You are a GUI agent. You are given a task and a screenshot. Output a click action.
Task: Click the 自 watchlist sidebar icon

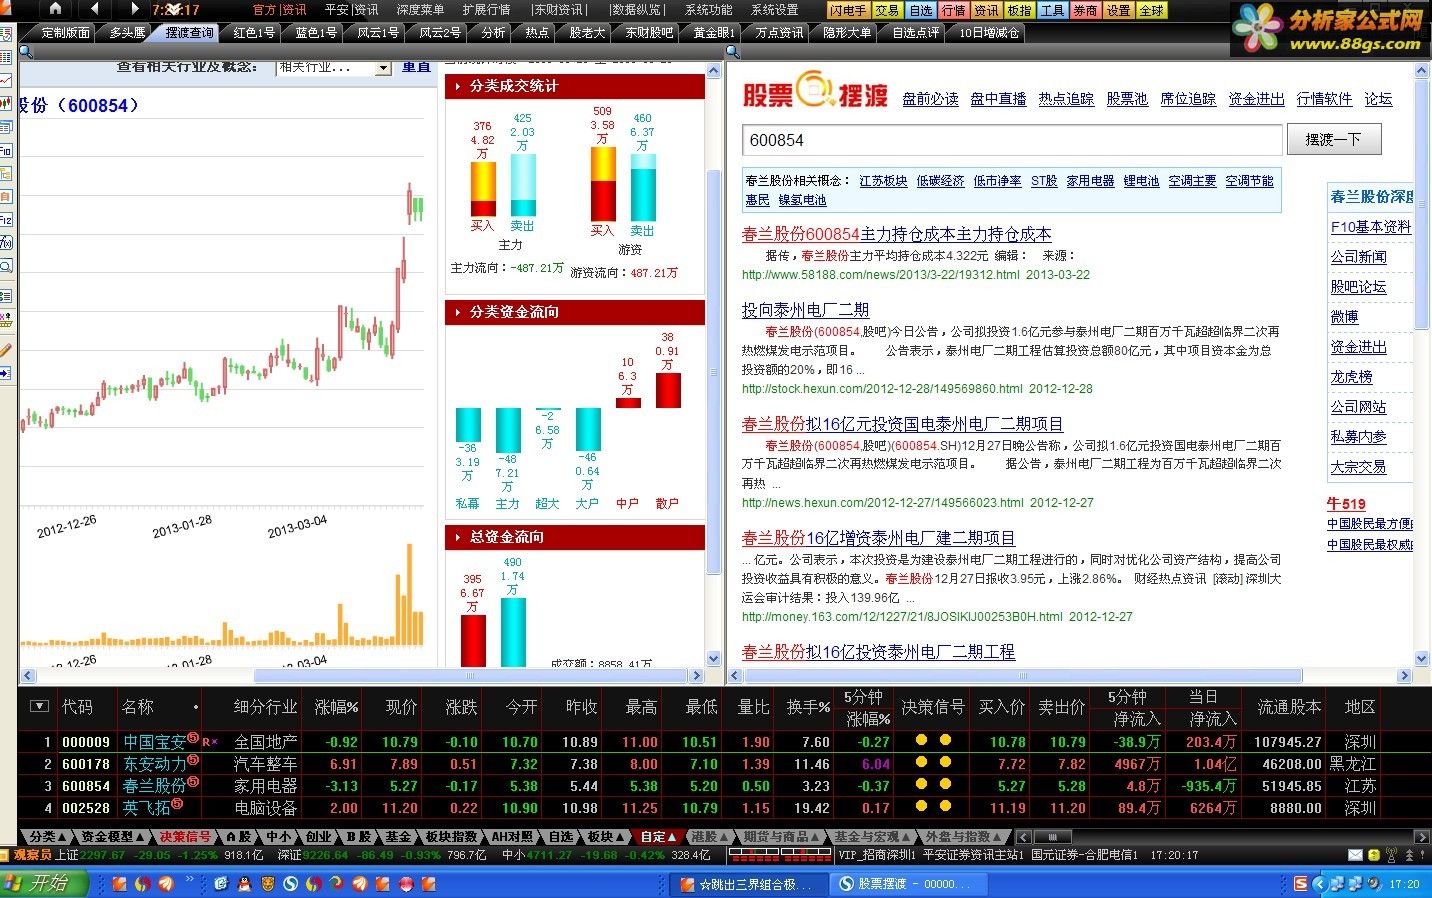[x=6, y=196]
